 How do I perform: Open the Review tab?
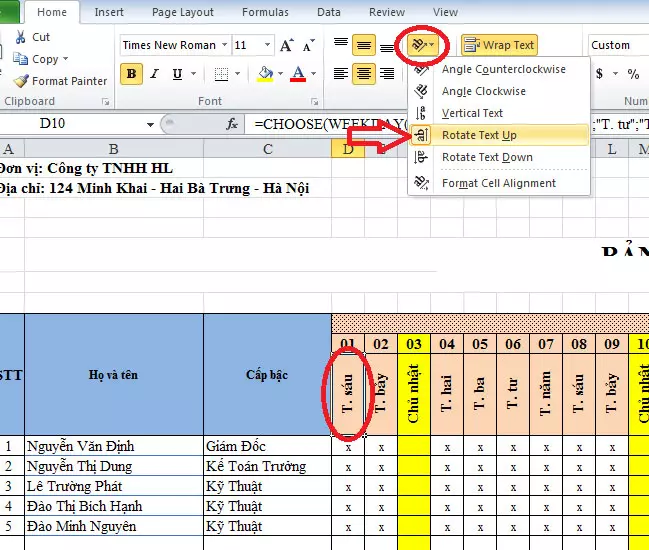[387, 12]
